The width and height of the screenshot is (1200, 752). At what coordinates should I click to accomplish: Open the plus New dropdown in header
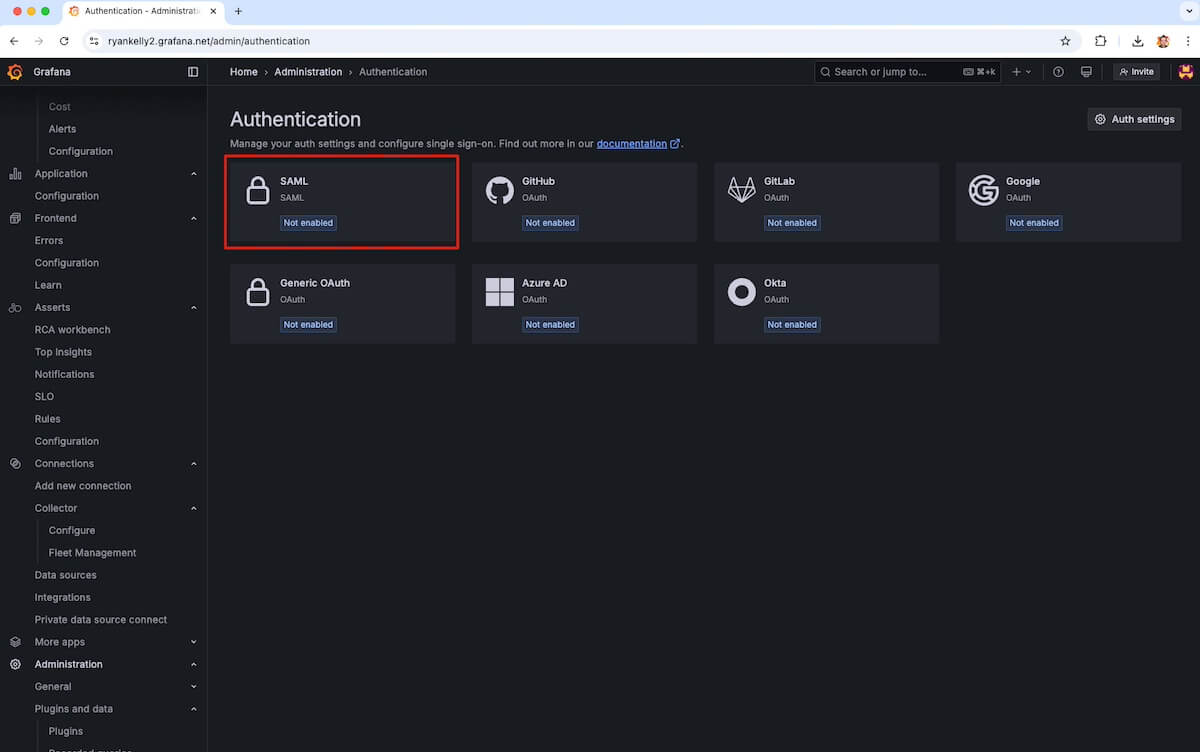tap(1021, 72)
